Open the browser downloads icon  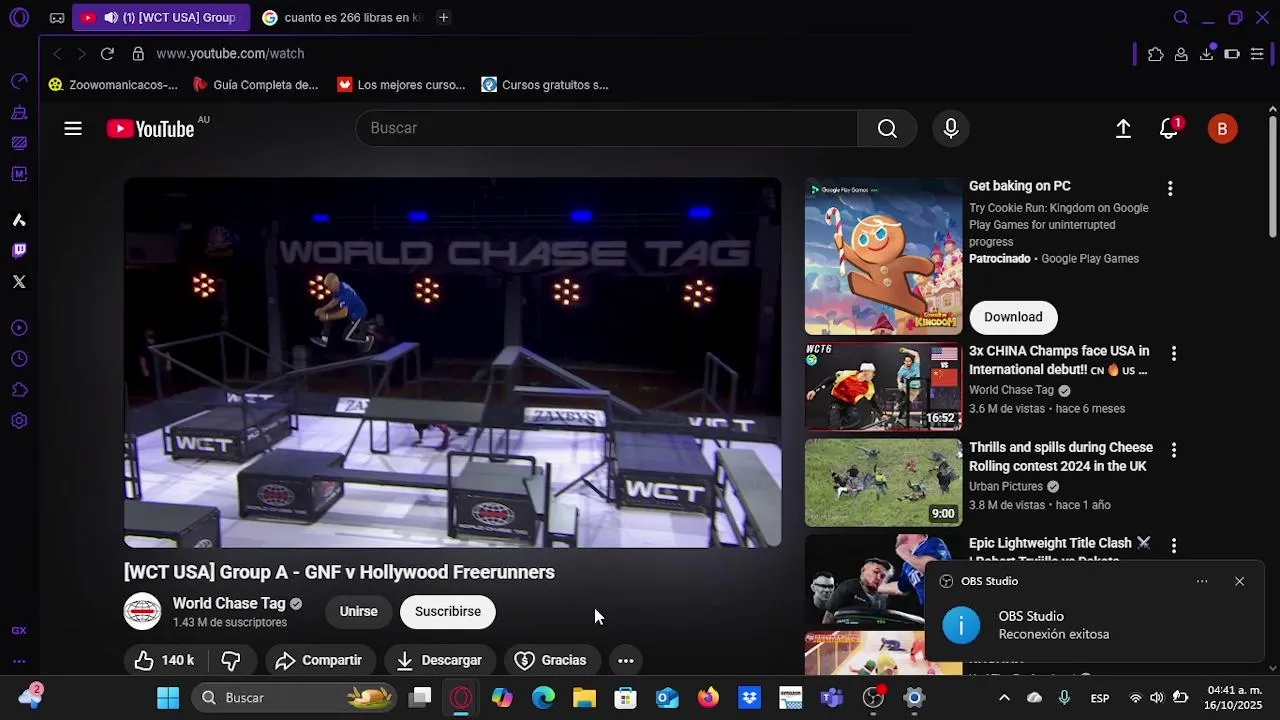pyautogui.click(x=1207, y=54)
